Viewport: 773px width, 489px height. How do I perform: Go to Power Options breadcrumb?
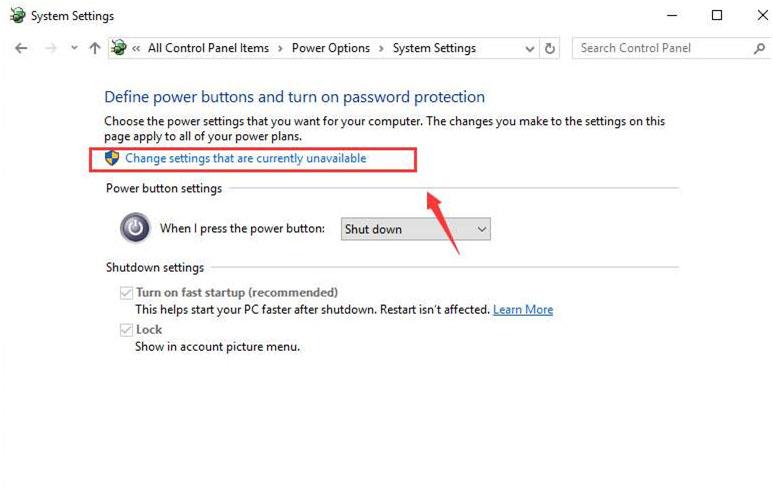point(330,48)
